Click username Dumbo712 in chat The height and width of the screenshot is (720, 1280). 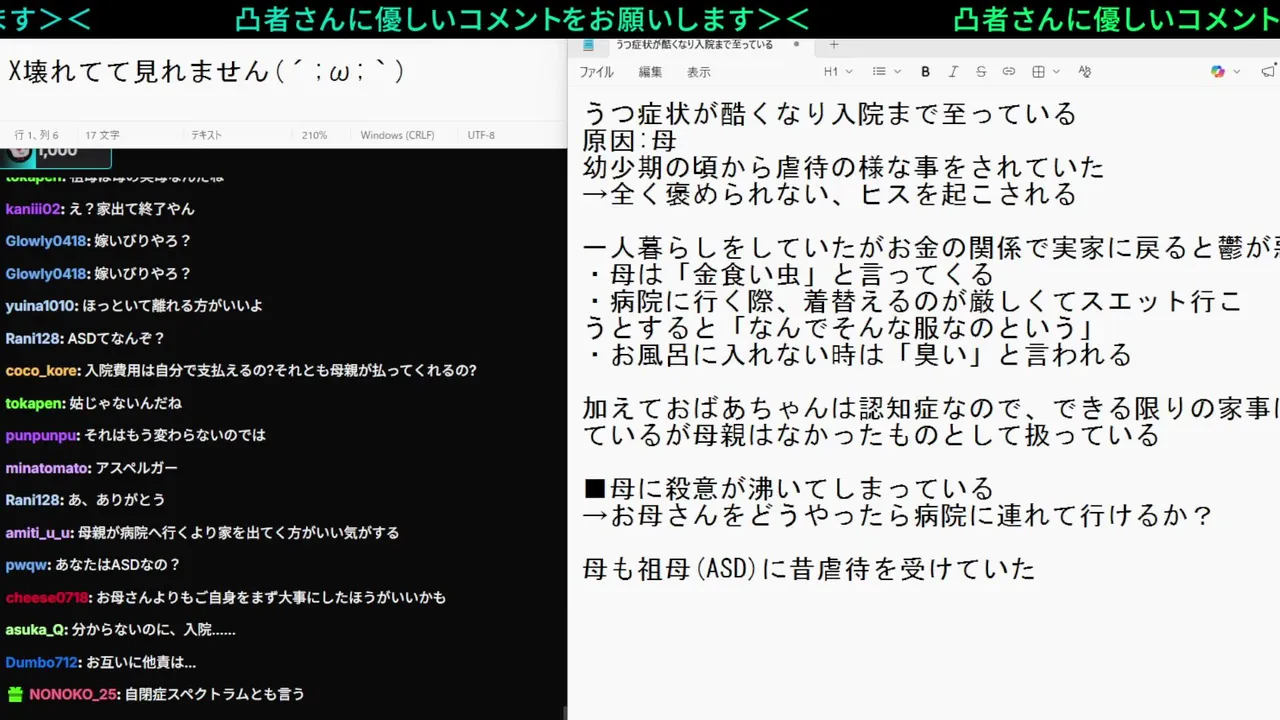(41, 662)
